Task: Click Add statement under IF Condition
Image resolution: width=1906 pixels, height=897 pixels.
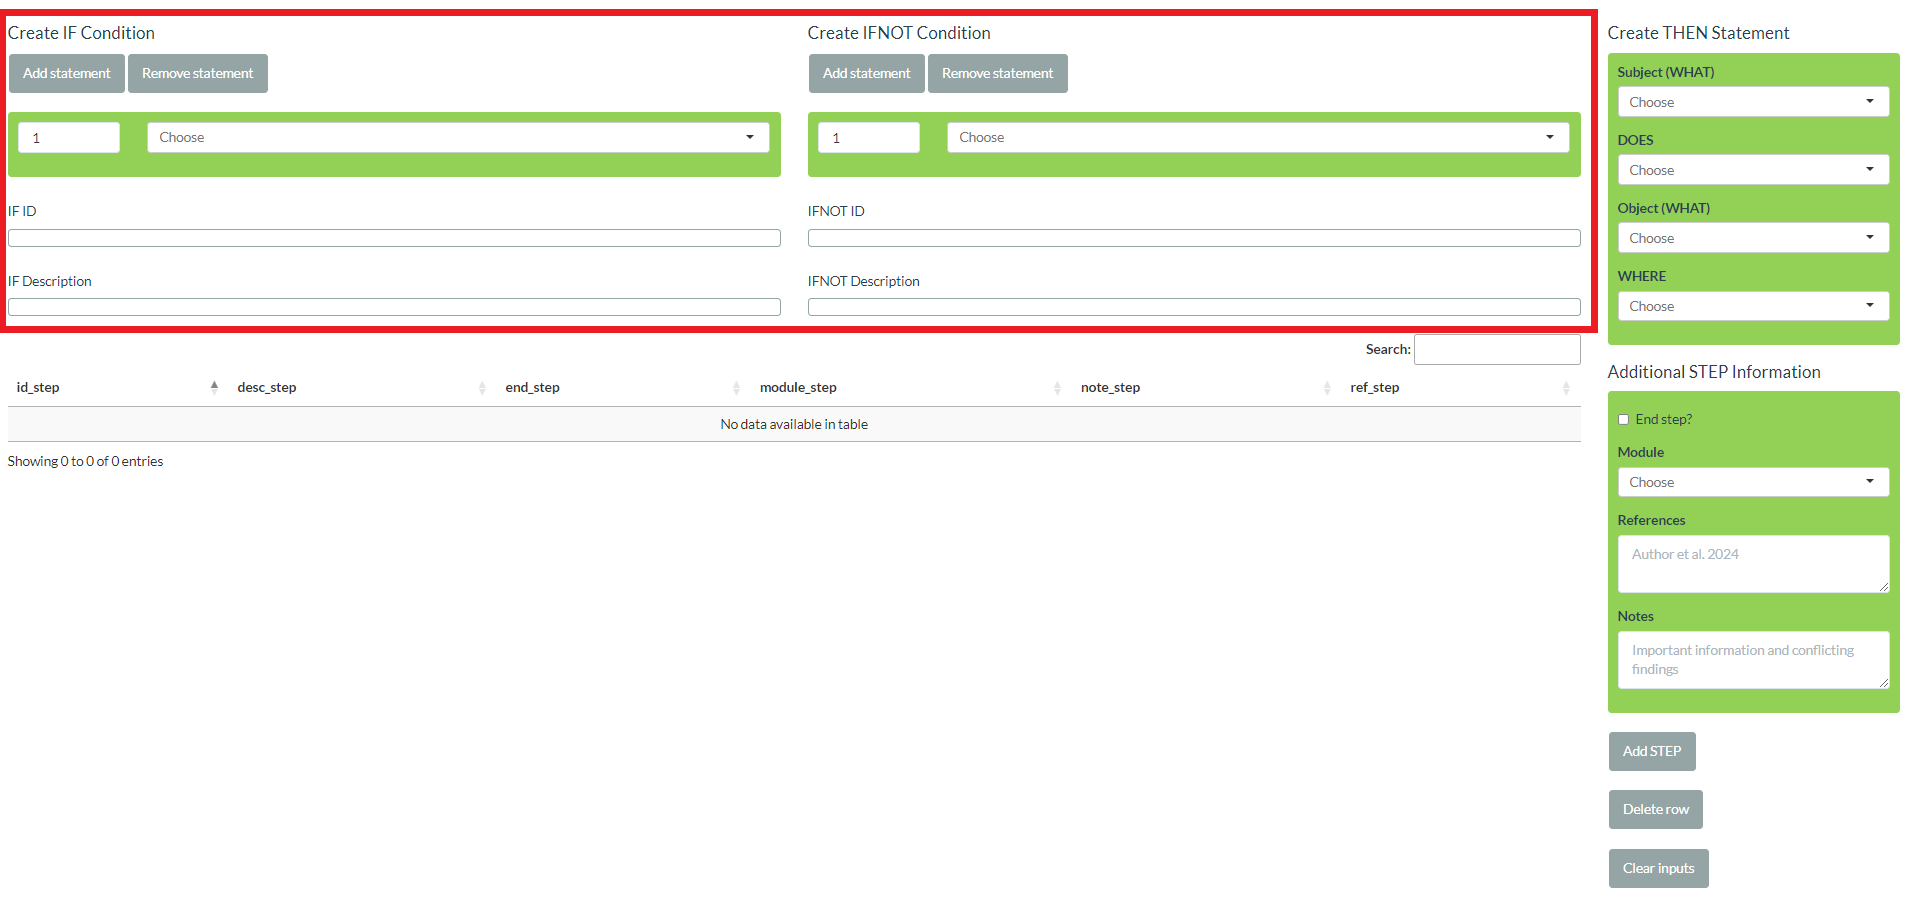Action: [x=67, y=74]
